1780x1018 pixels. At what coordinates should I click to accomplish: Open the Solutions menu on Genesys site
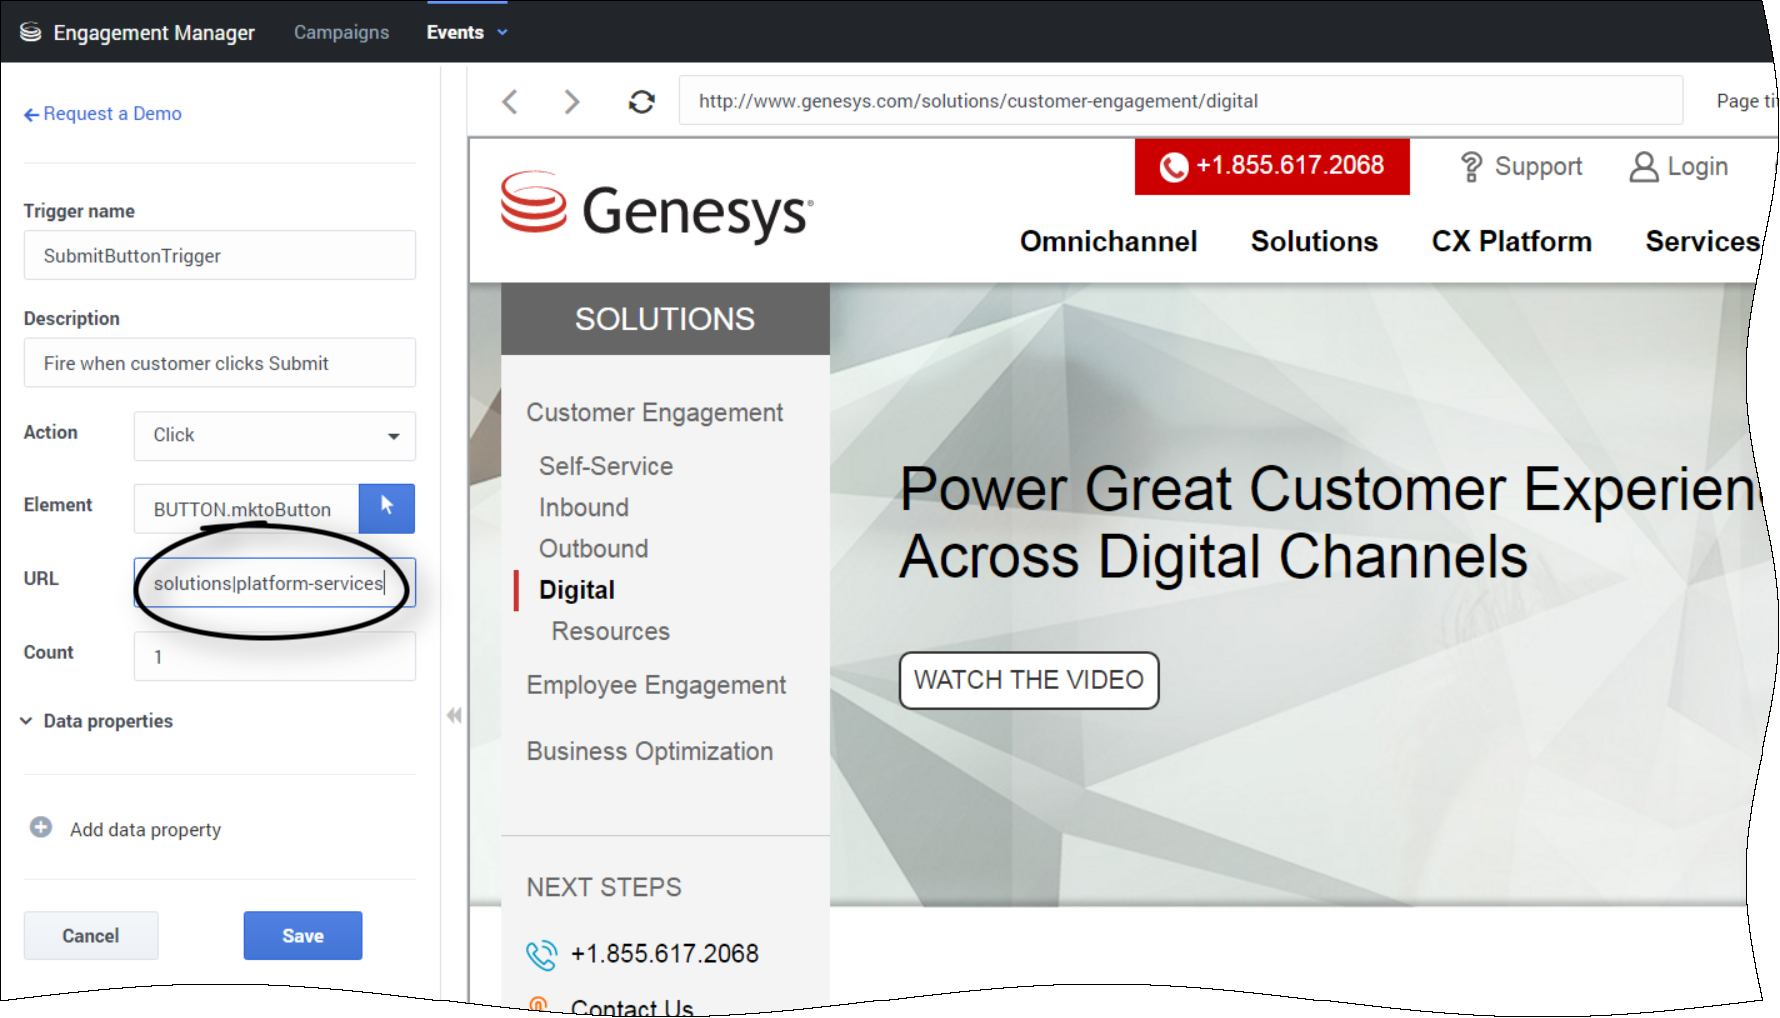(1313, 241)
